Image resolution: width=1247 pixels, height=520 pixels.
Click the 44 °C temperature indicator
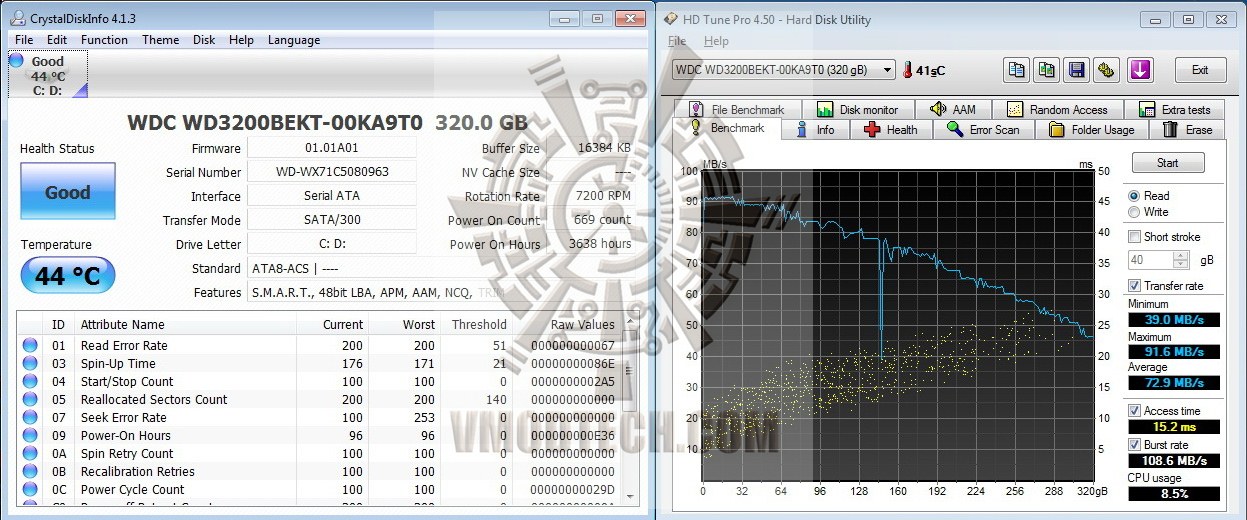67,275
